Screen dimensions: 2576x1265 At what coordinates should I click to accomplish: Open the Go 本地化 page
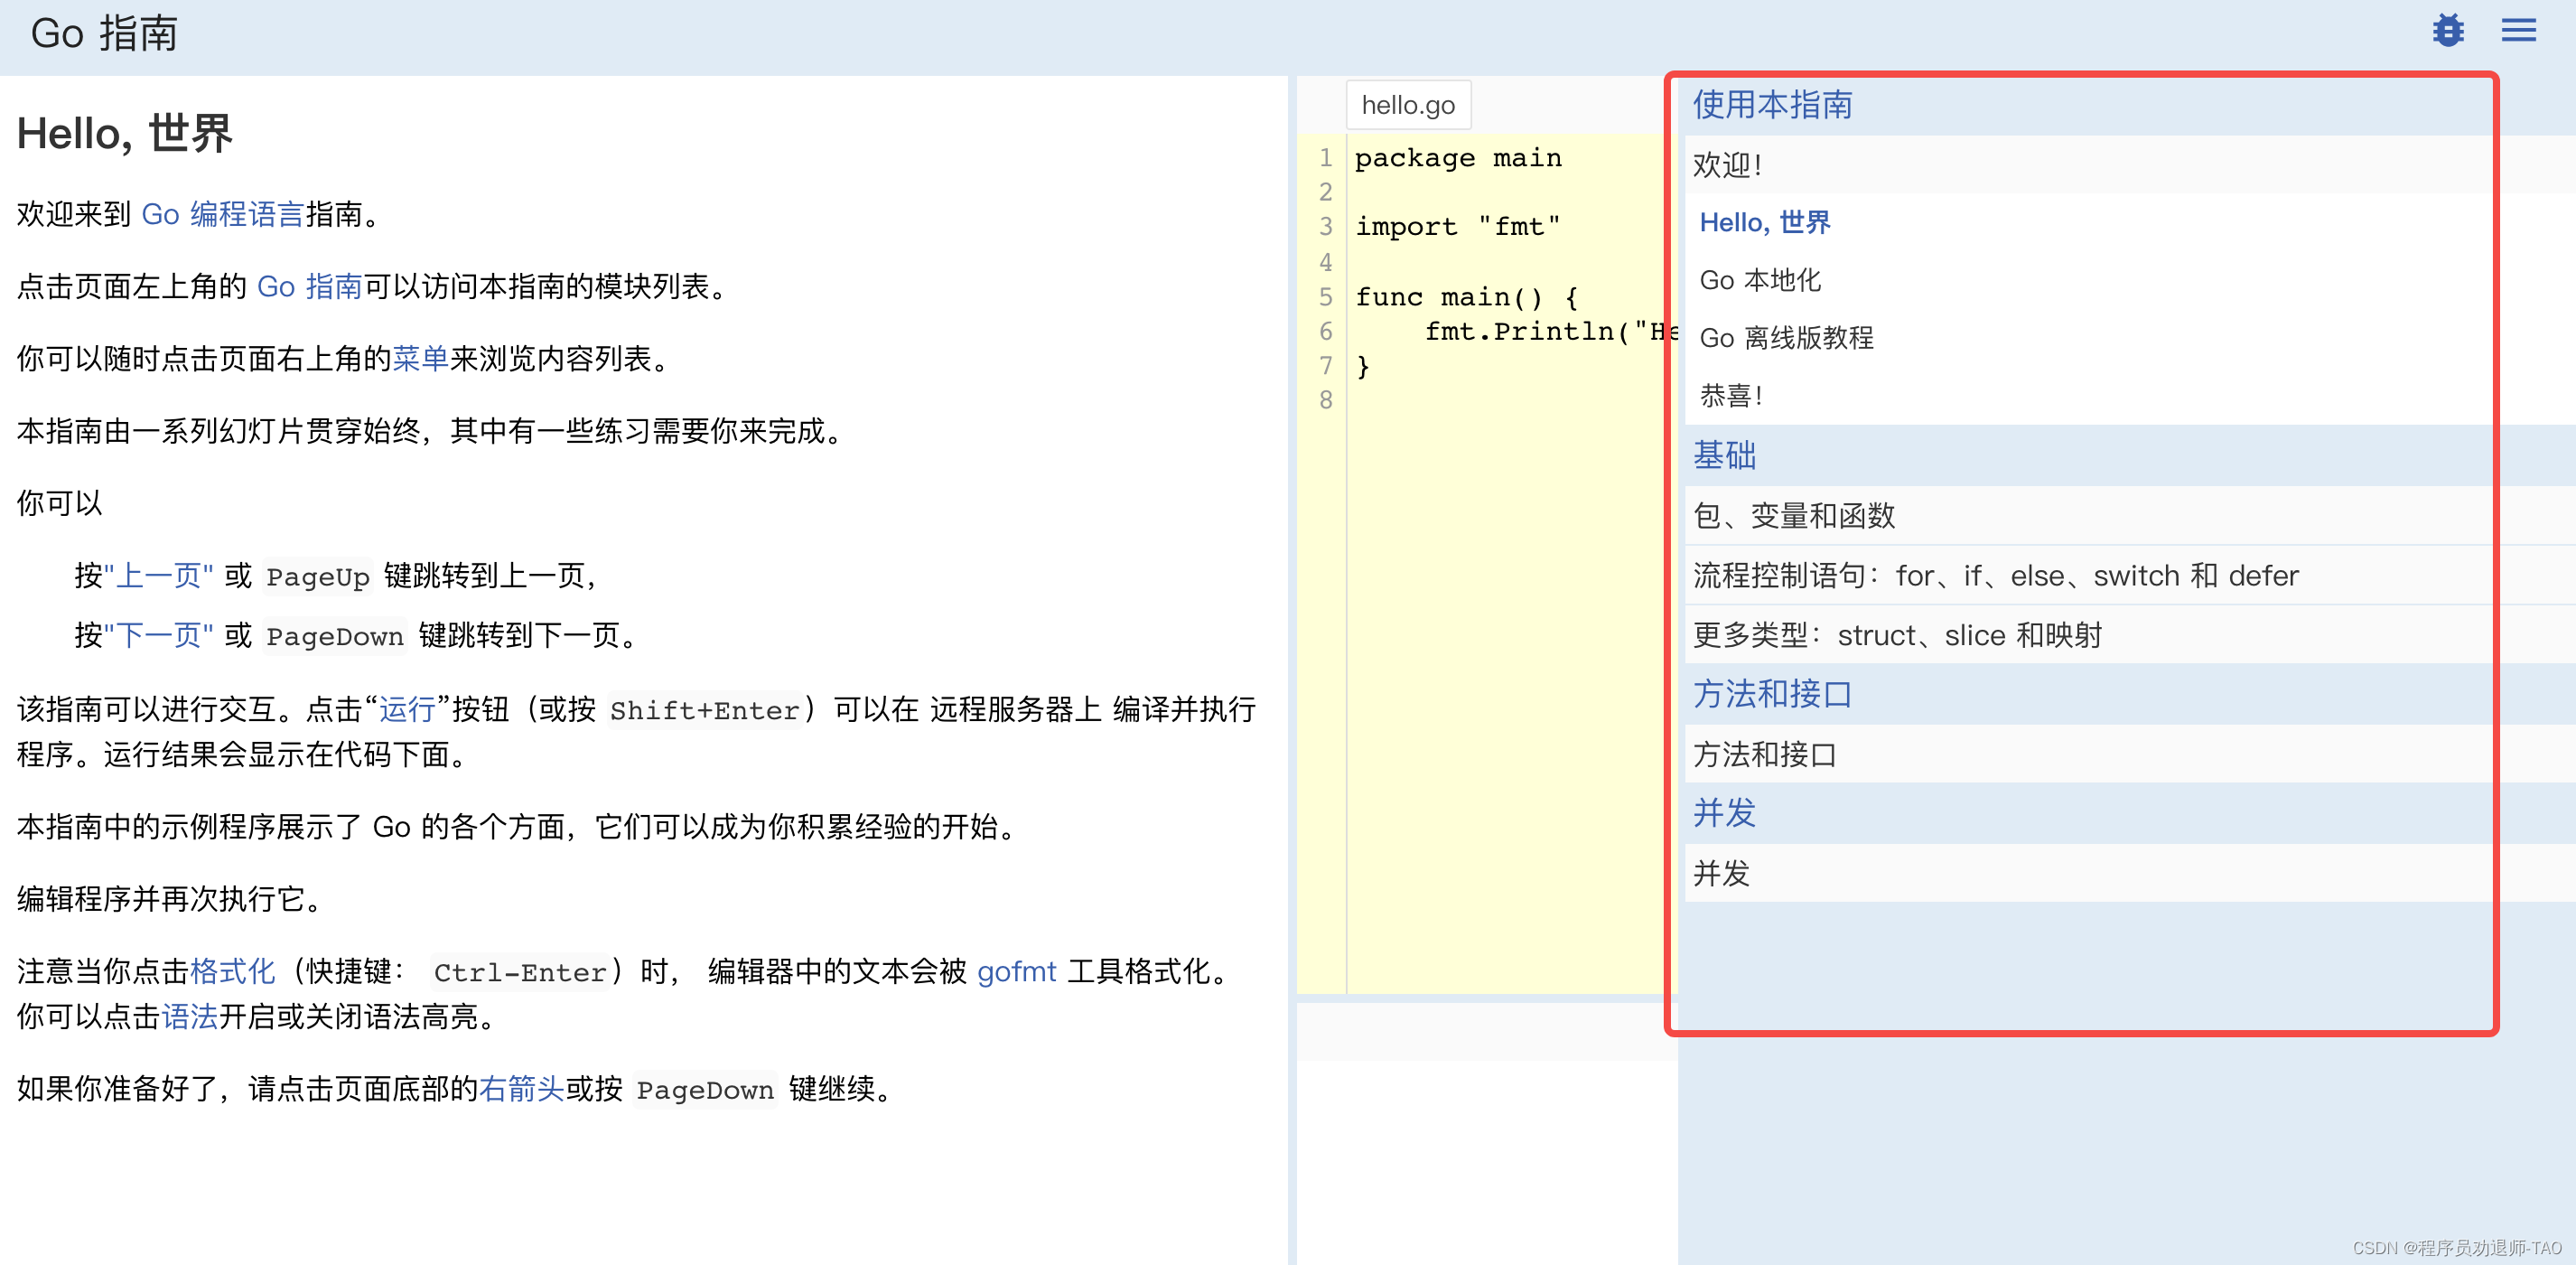[x=1760, y=280]
